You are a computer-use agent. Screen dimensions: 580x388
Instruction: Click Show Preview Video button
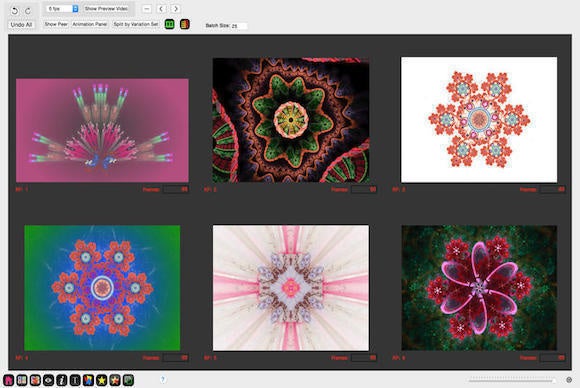(106, 9)
